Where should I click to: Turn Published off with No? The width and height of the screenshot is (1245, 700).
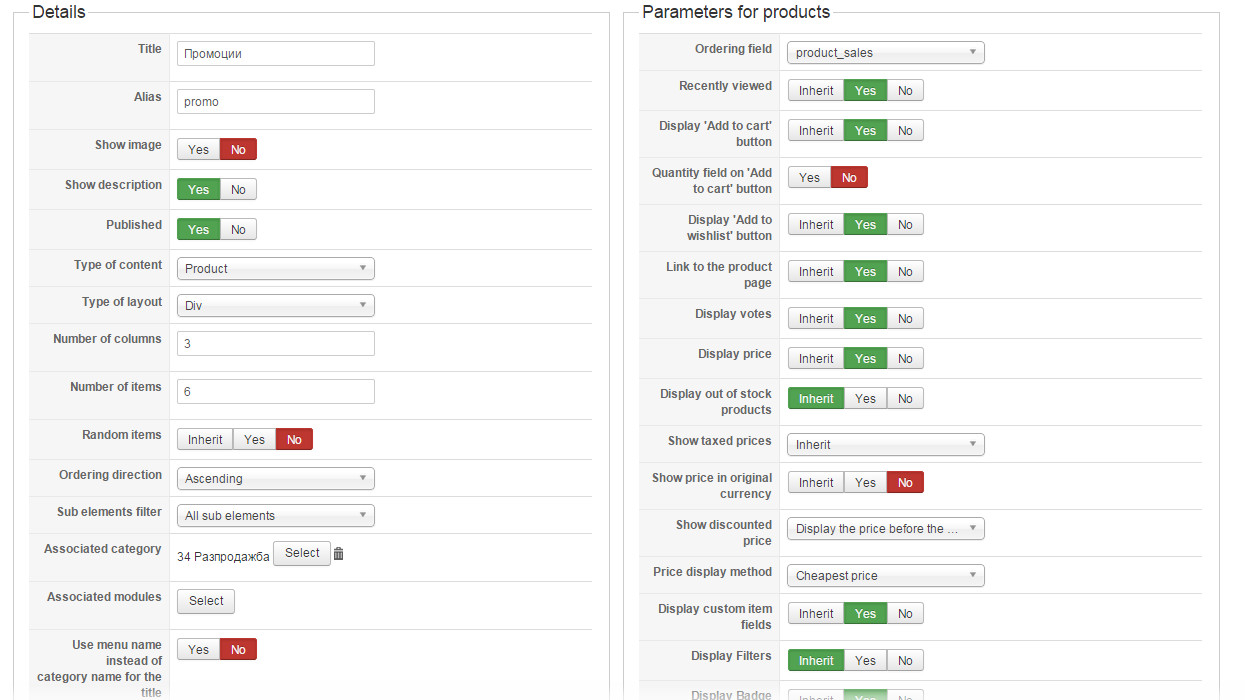238,229
